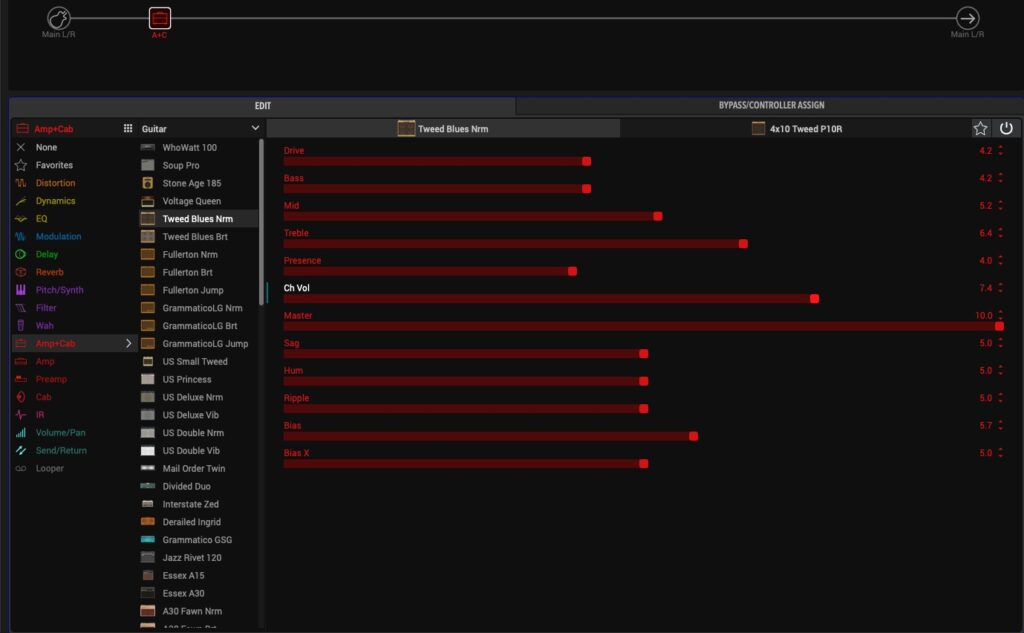Open the grid view icon beside Amp+Cab header
1024x633 pixels.
coord(128,129)
